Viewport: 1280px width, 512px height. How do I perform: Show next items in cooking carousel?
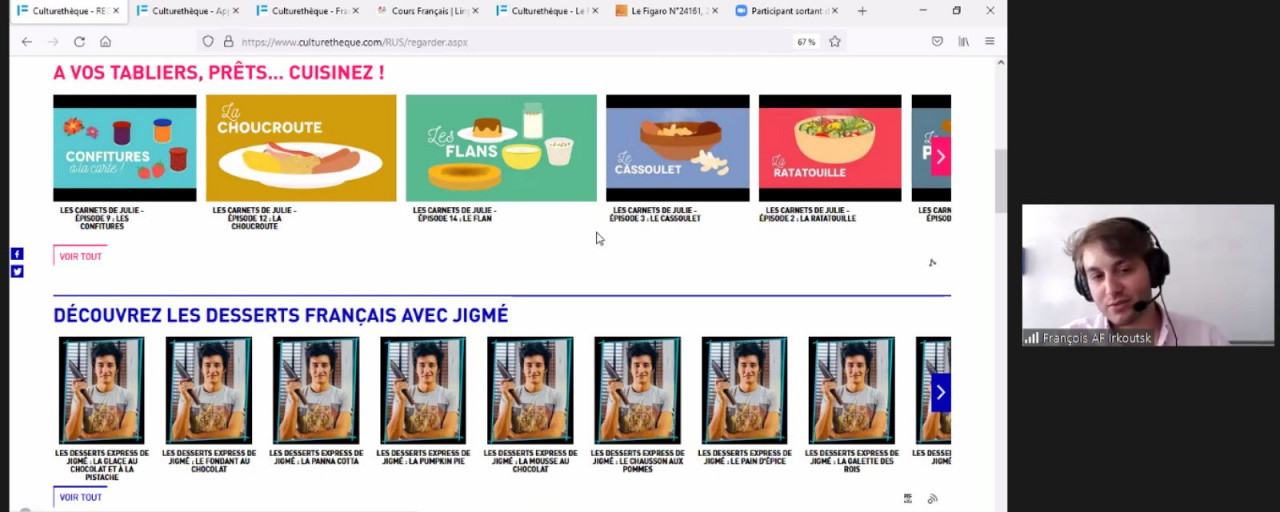940,157
